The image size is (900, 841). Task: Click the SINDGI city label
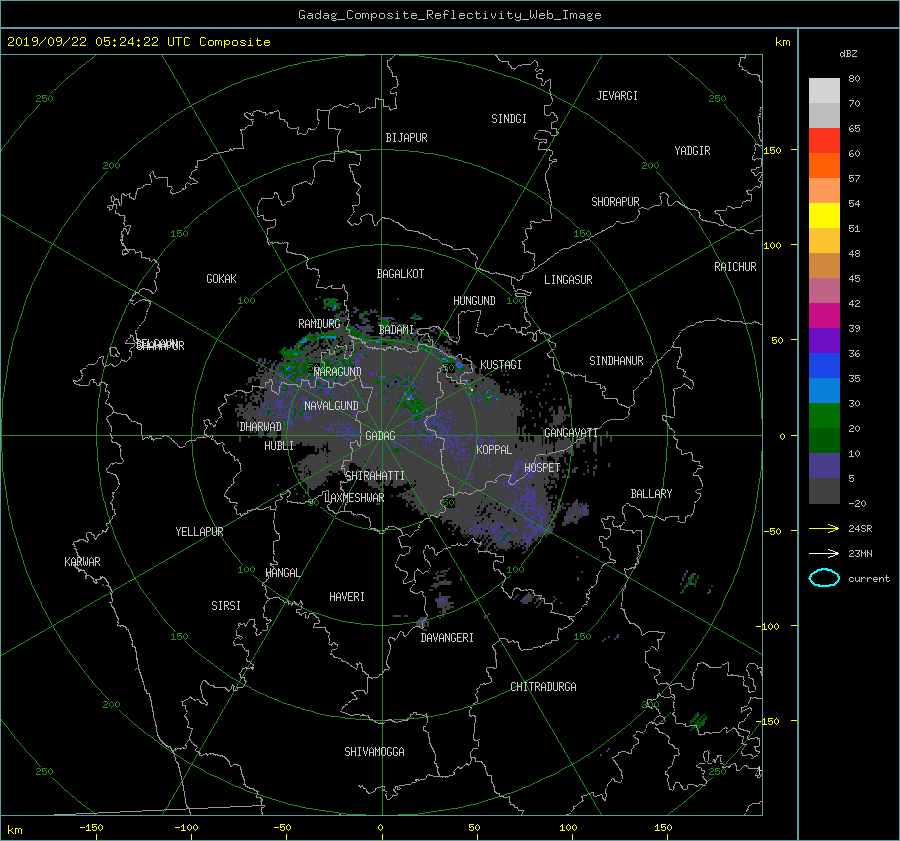click(x=509, y=119)
